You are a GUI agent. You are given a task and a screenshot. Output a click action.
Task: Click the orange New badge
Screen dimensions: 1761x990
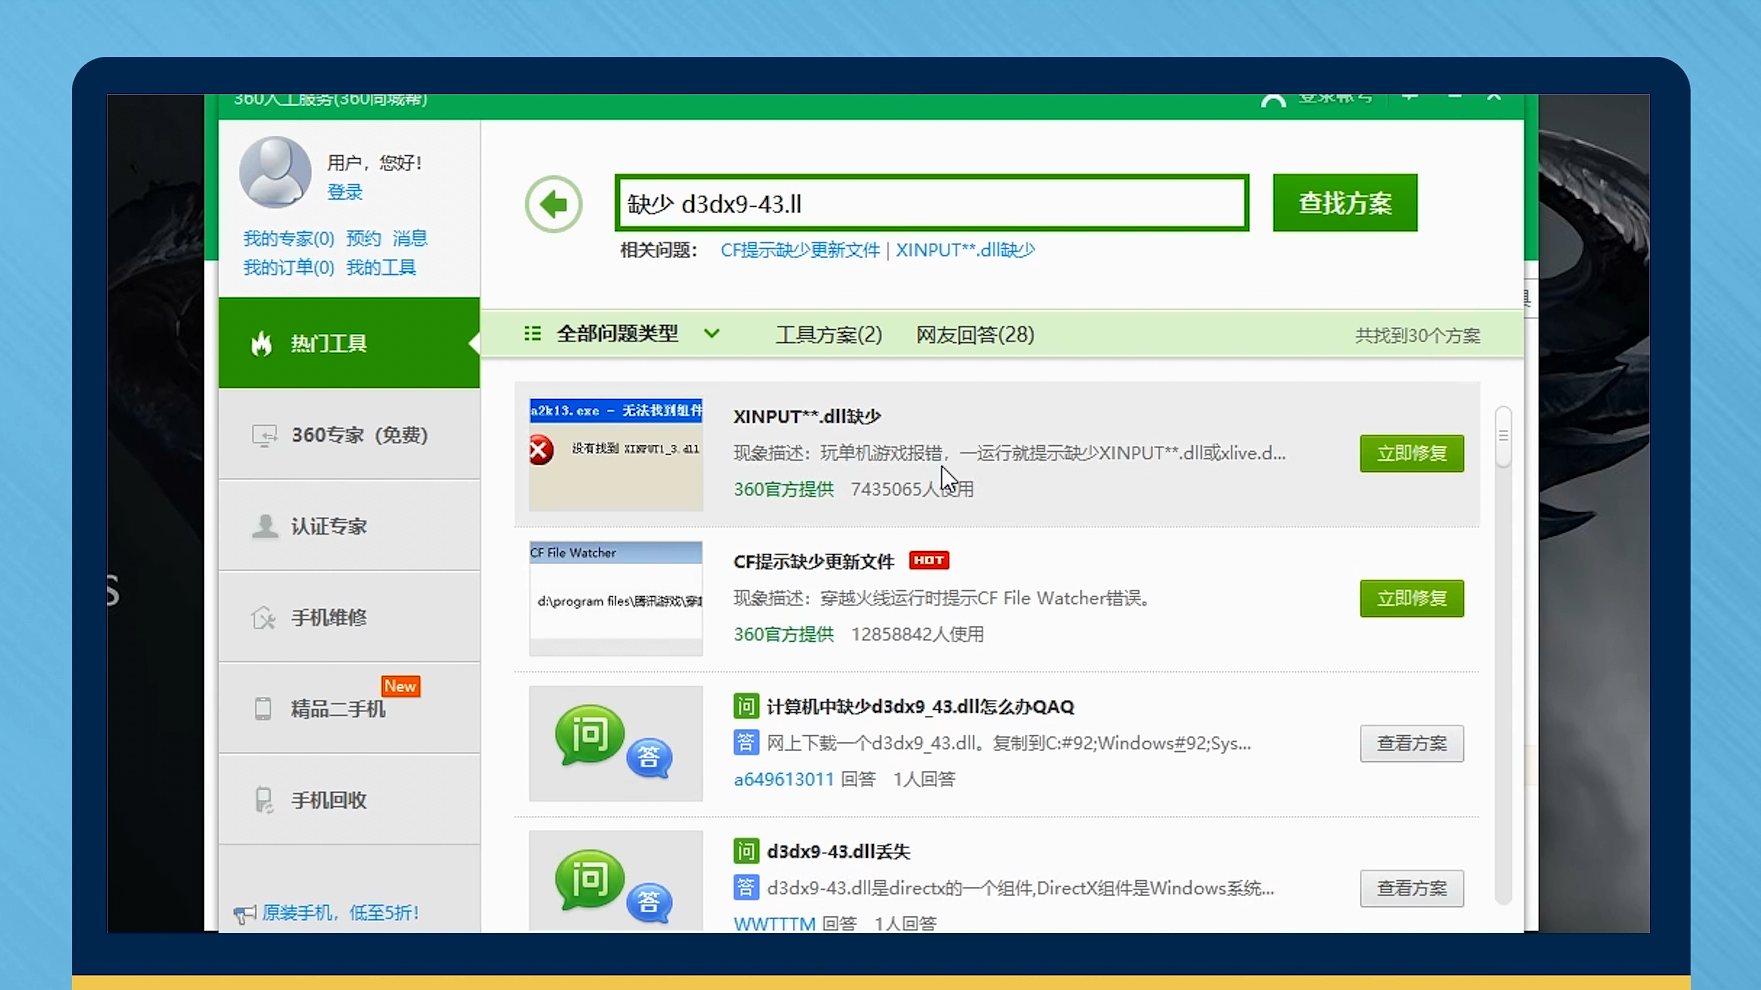click(400, 686)
